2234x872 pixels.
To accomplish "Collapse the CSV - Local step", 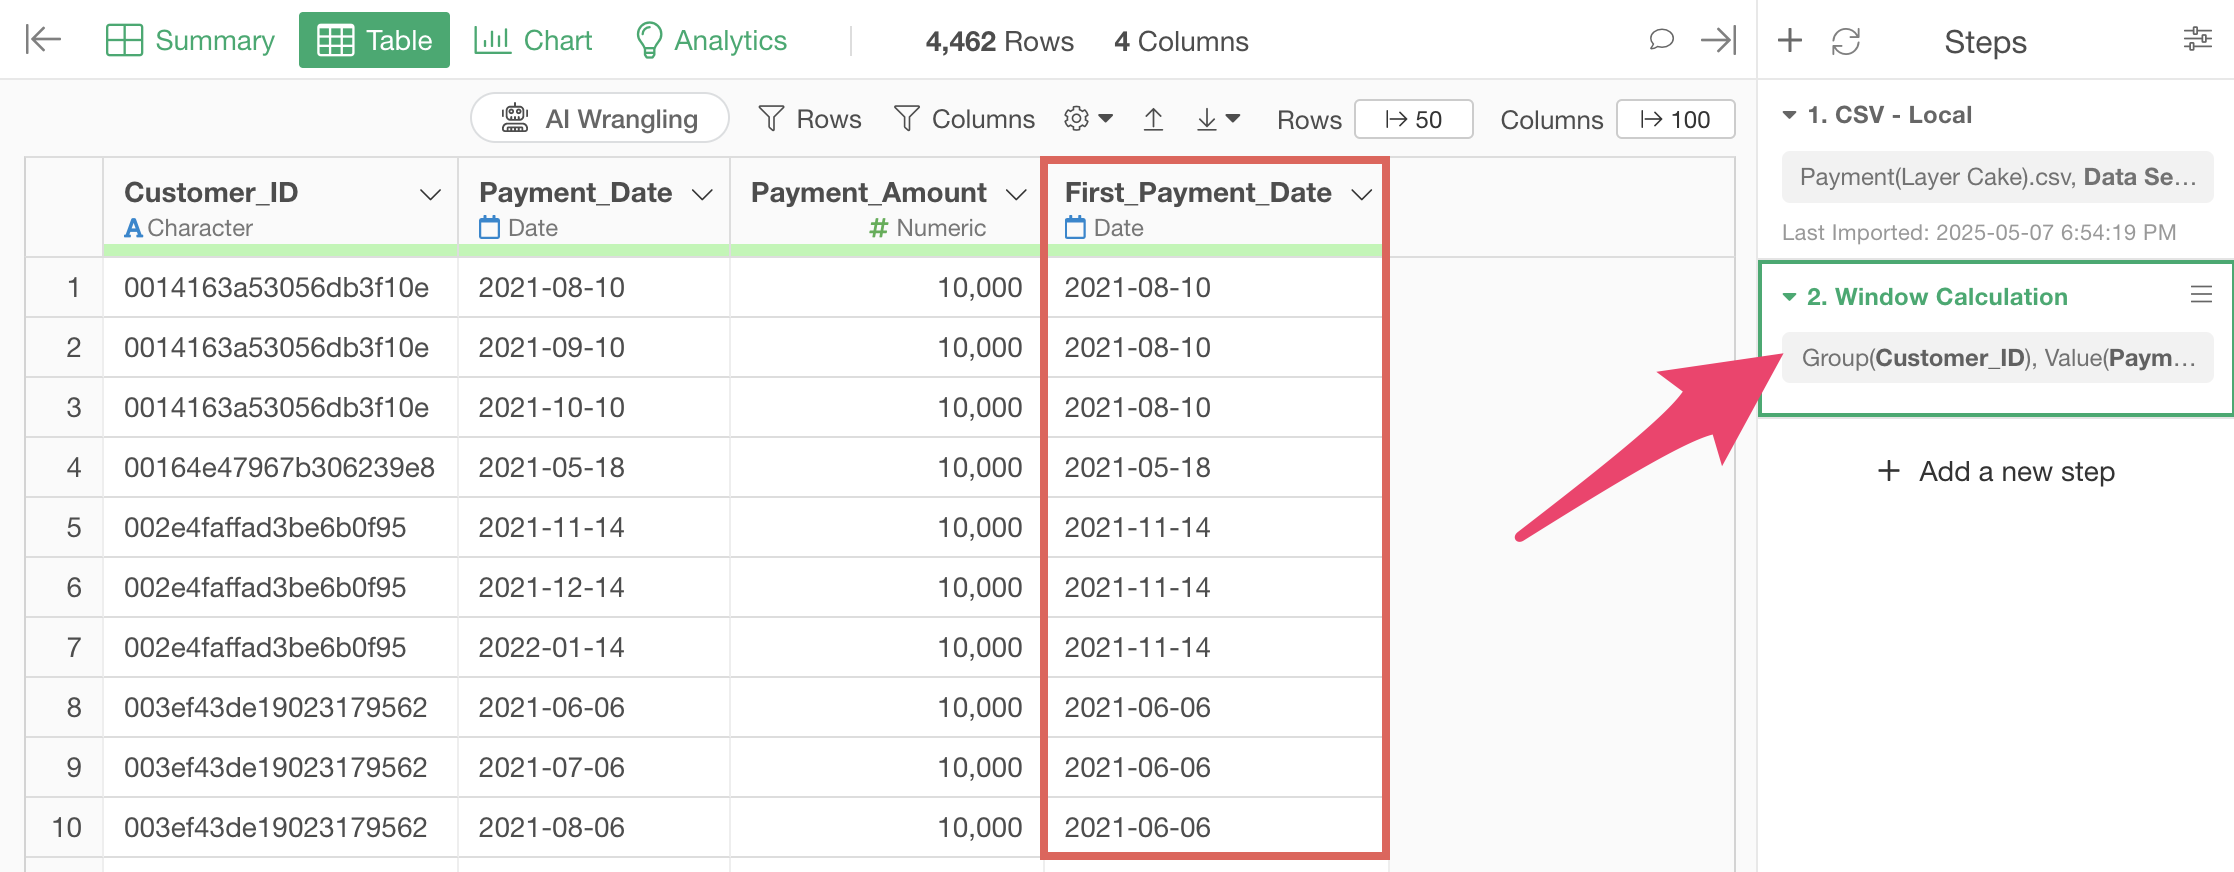I will (1789, 115).
